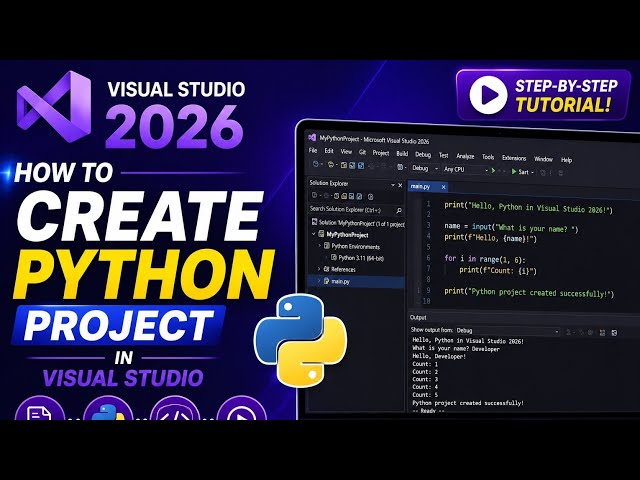Open the Solution Explorer window options arrow
640x480 pixels.
tap(393, 185)
